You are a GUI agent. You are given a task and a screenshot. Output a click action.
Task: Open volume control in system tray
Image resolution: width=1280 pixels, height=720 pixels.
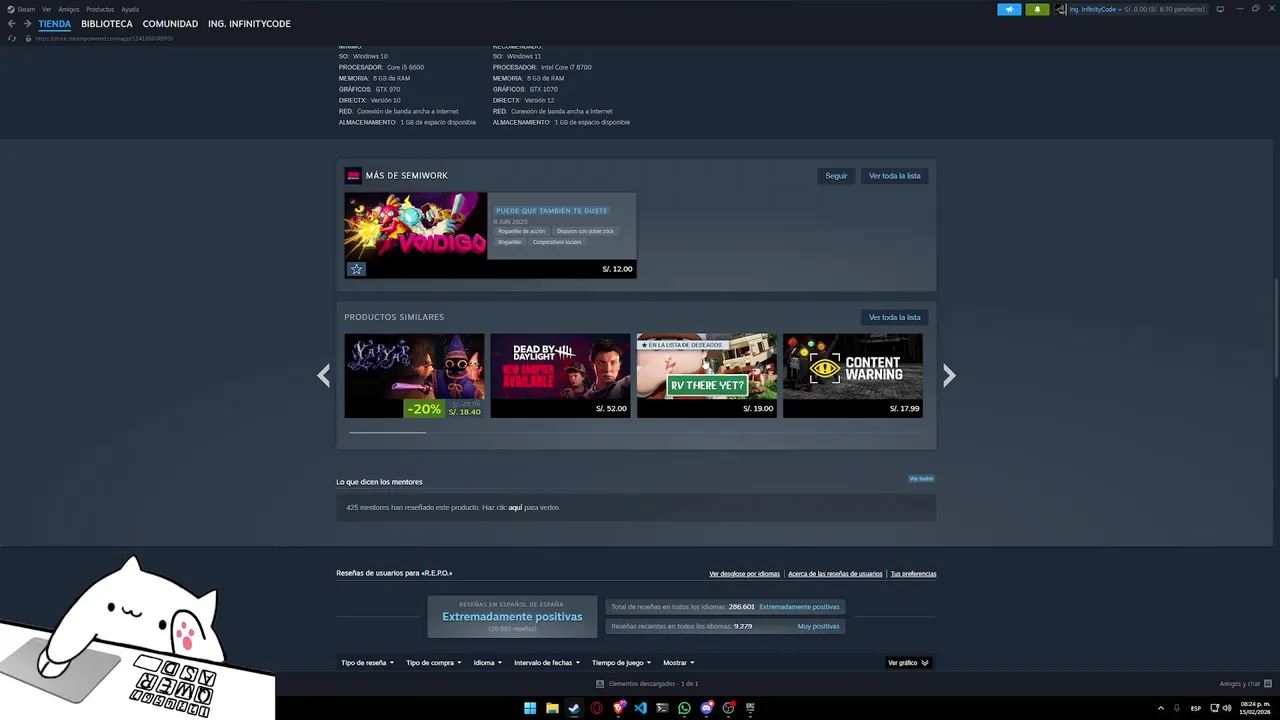(x=1227, y=708)
